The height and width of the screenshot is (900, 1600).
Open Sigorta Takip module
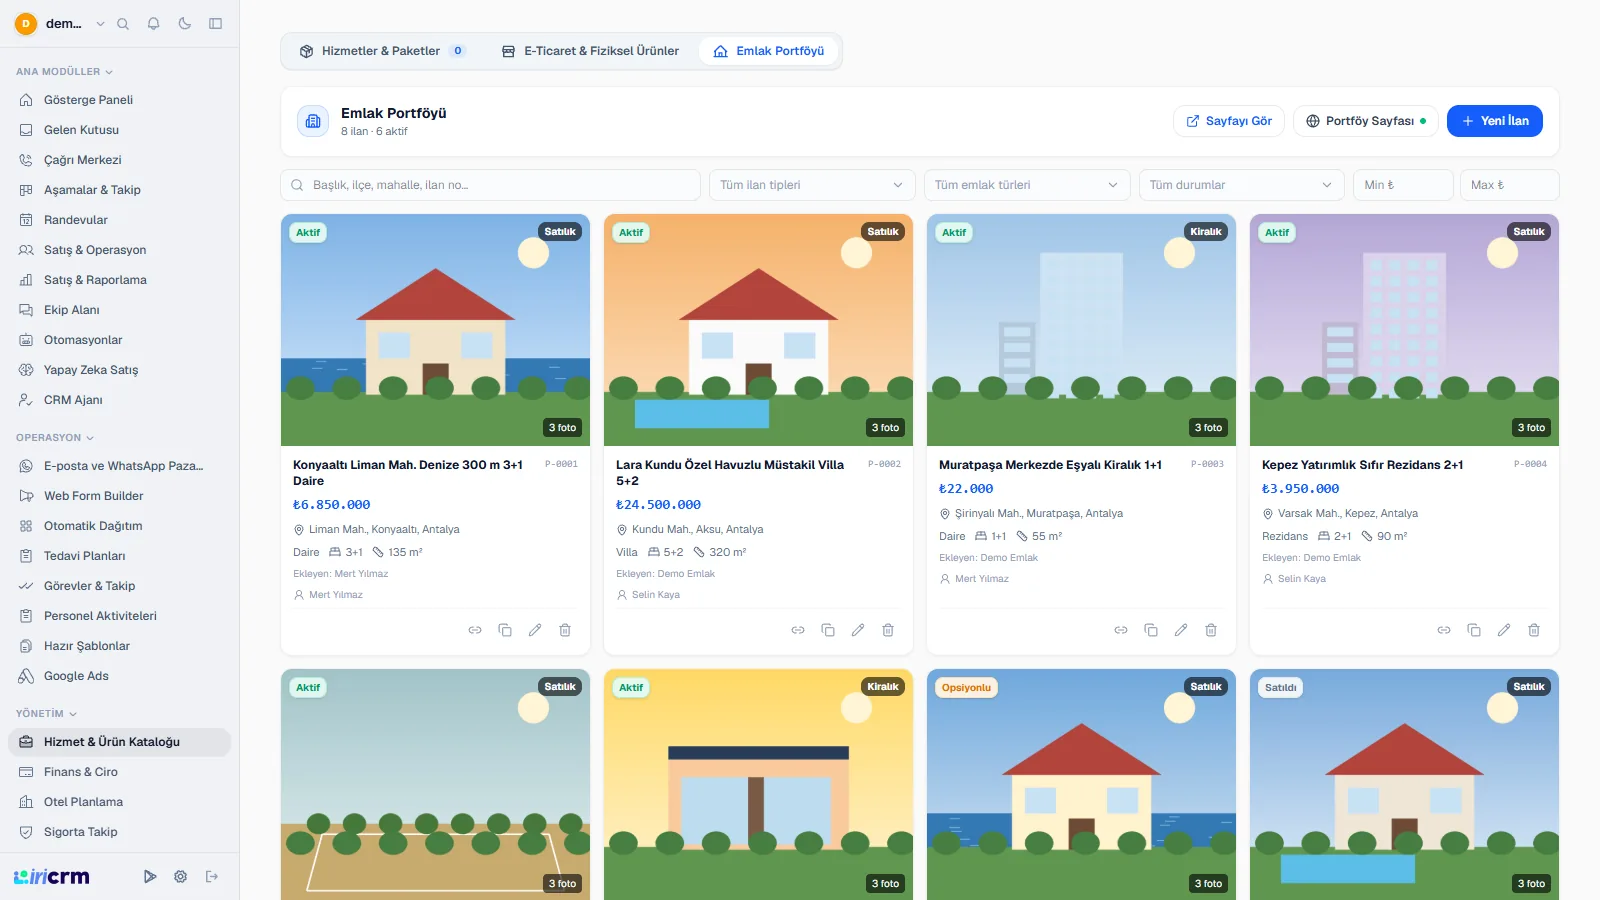119,832
